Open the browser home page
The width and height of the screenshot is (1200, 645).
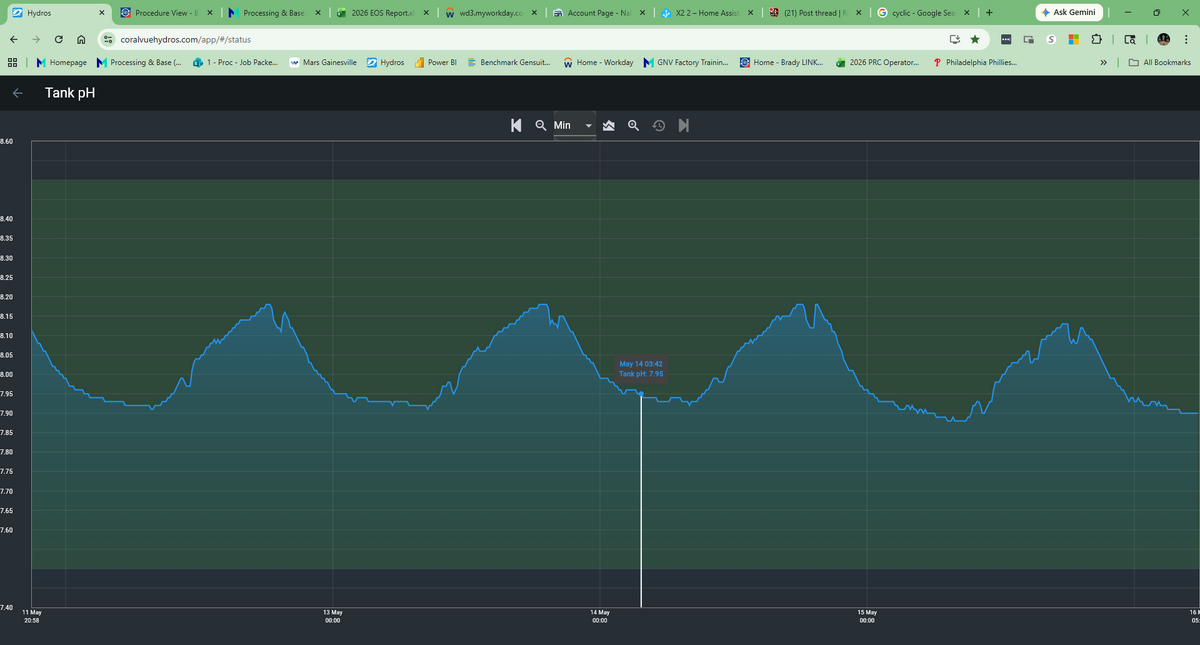[83, 39]
